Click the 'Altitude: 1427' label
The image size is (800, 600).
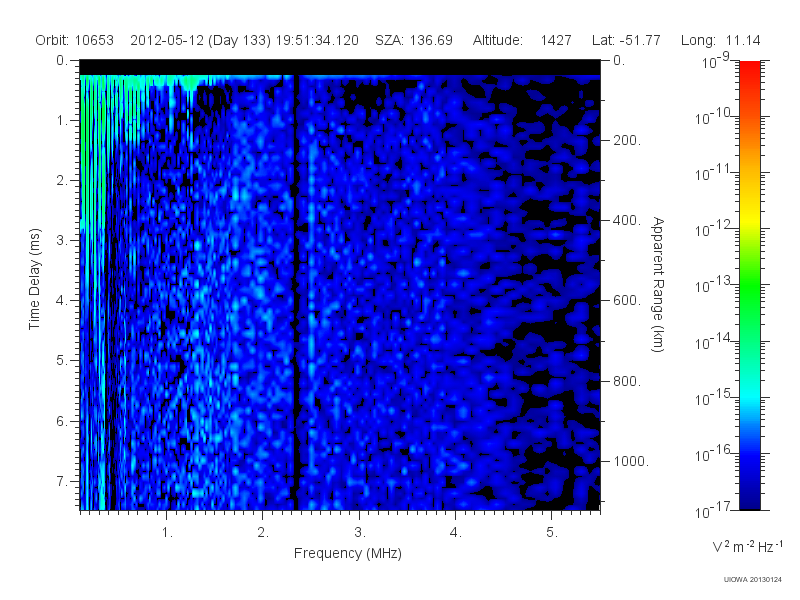click(522, 40)
